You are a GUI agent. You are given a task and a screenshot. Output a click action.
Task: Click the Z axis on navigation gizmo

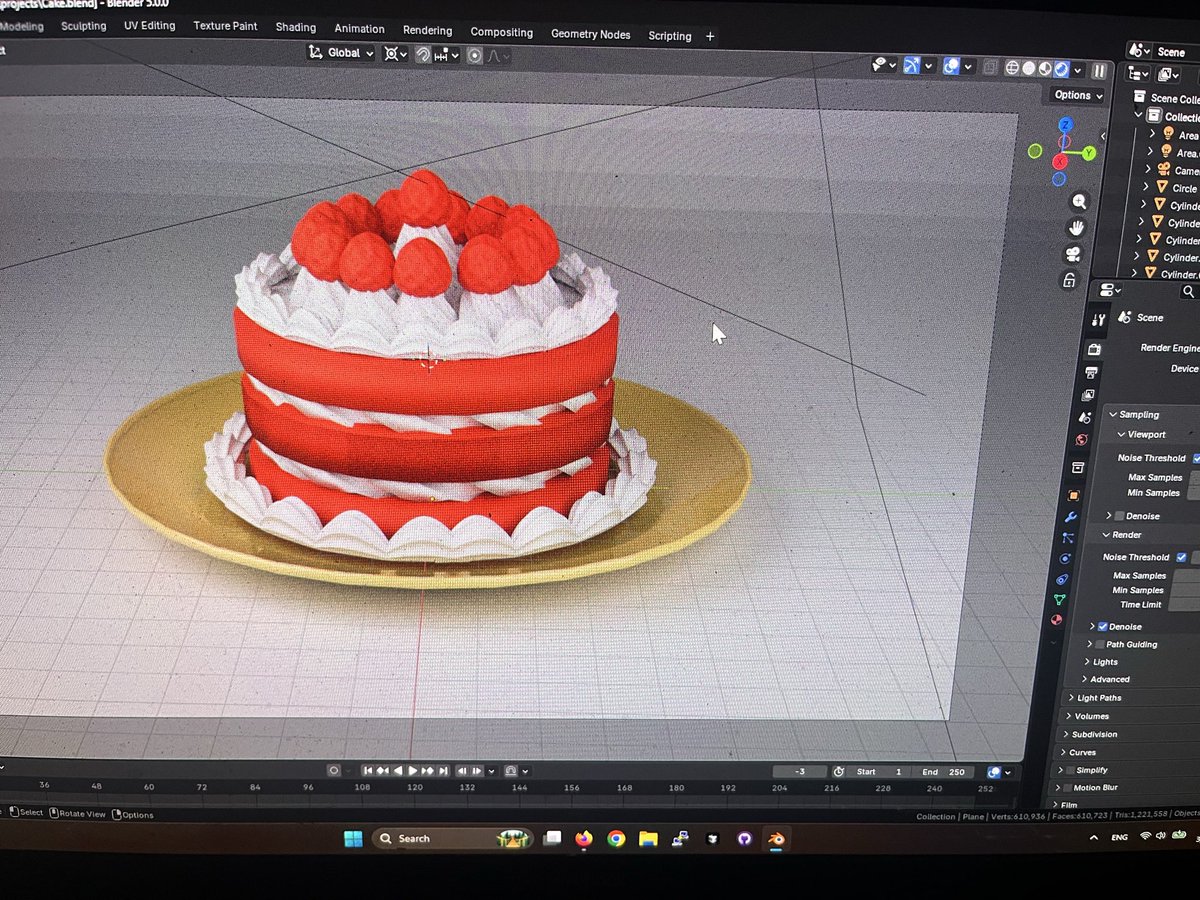(x=1066, y=124)
